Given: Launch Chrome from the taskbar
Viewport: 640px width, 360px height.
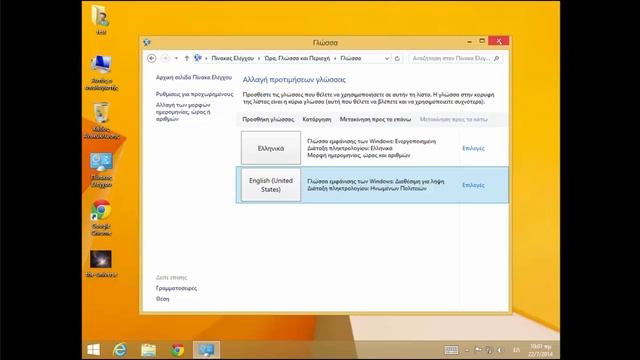Looking at the screenshot, I should [177, 350].
